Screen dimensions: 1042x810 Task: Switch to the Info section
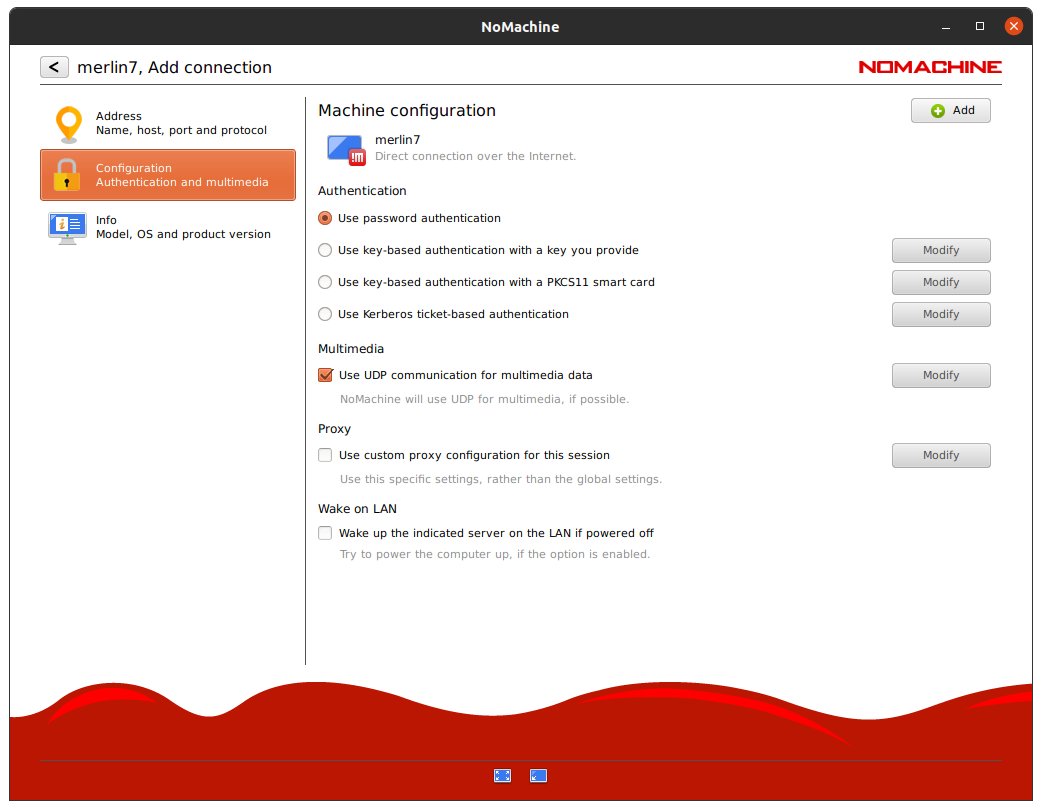click(167, 227)
